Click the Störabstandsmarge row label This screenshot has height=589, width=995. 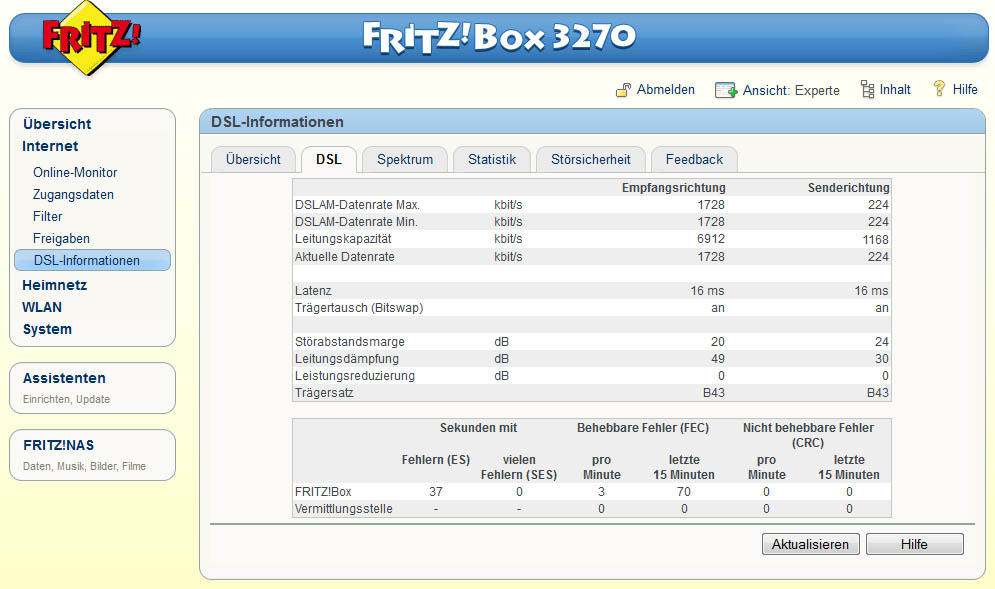point(350,341)
